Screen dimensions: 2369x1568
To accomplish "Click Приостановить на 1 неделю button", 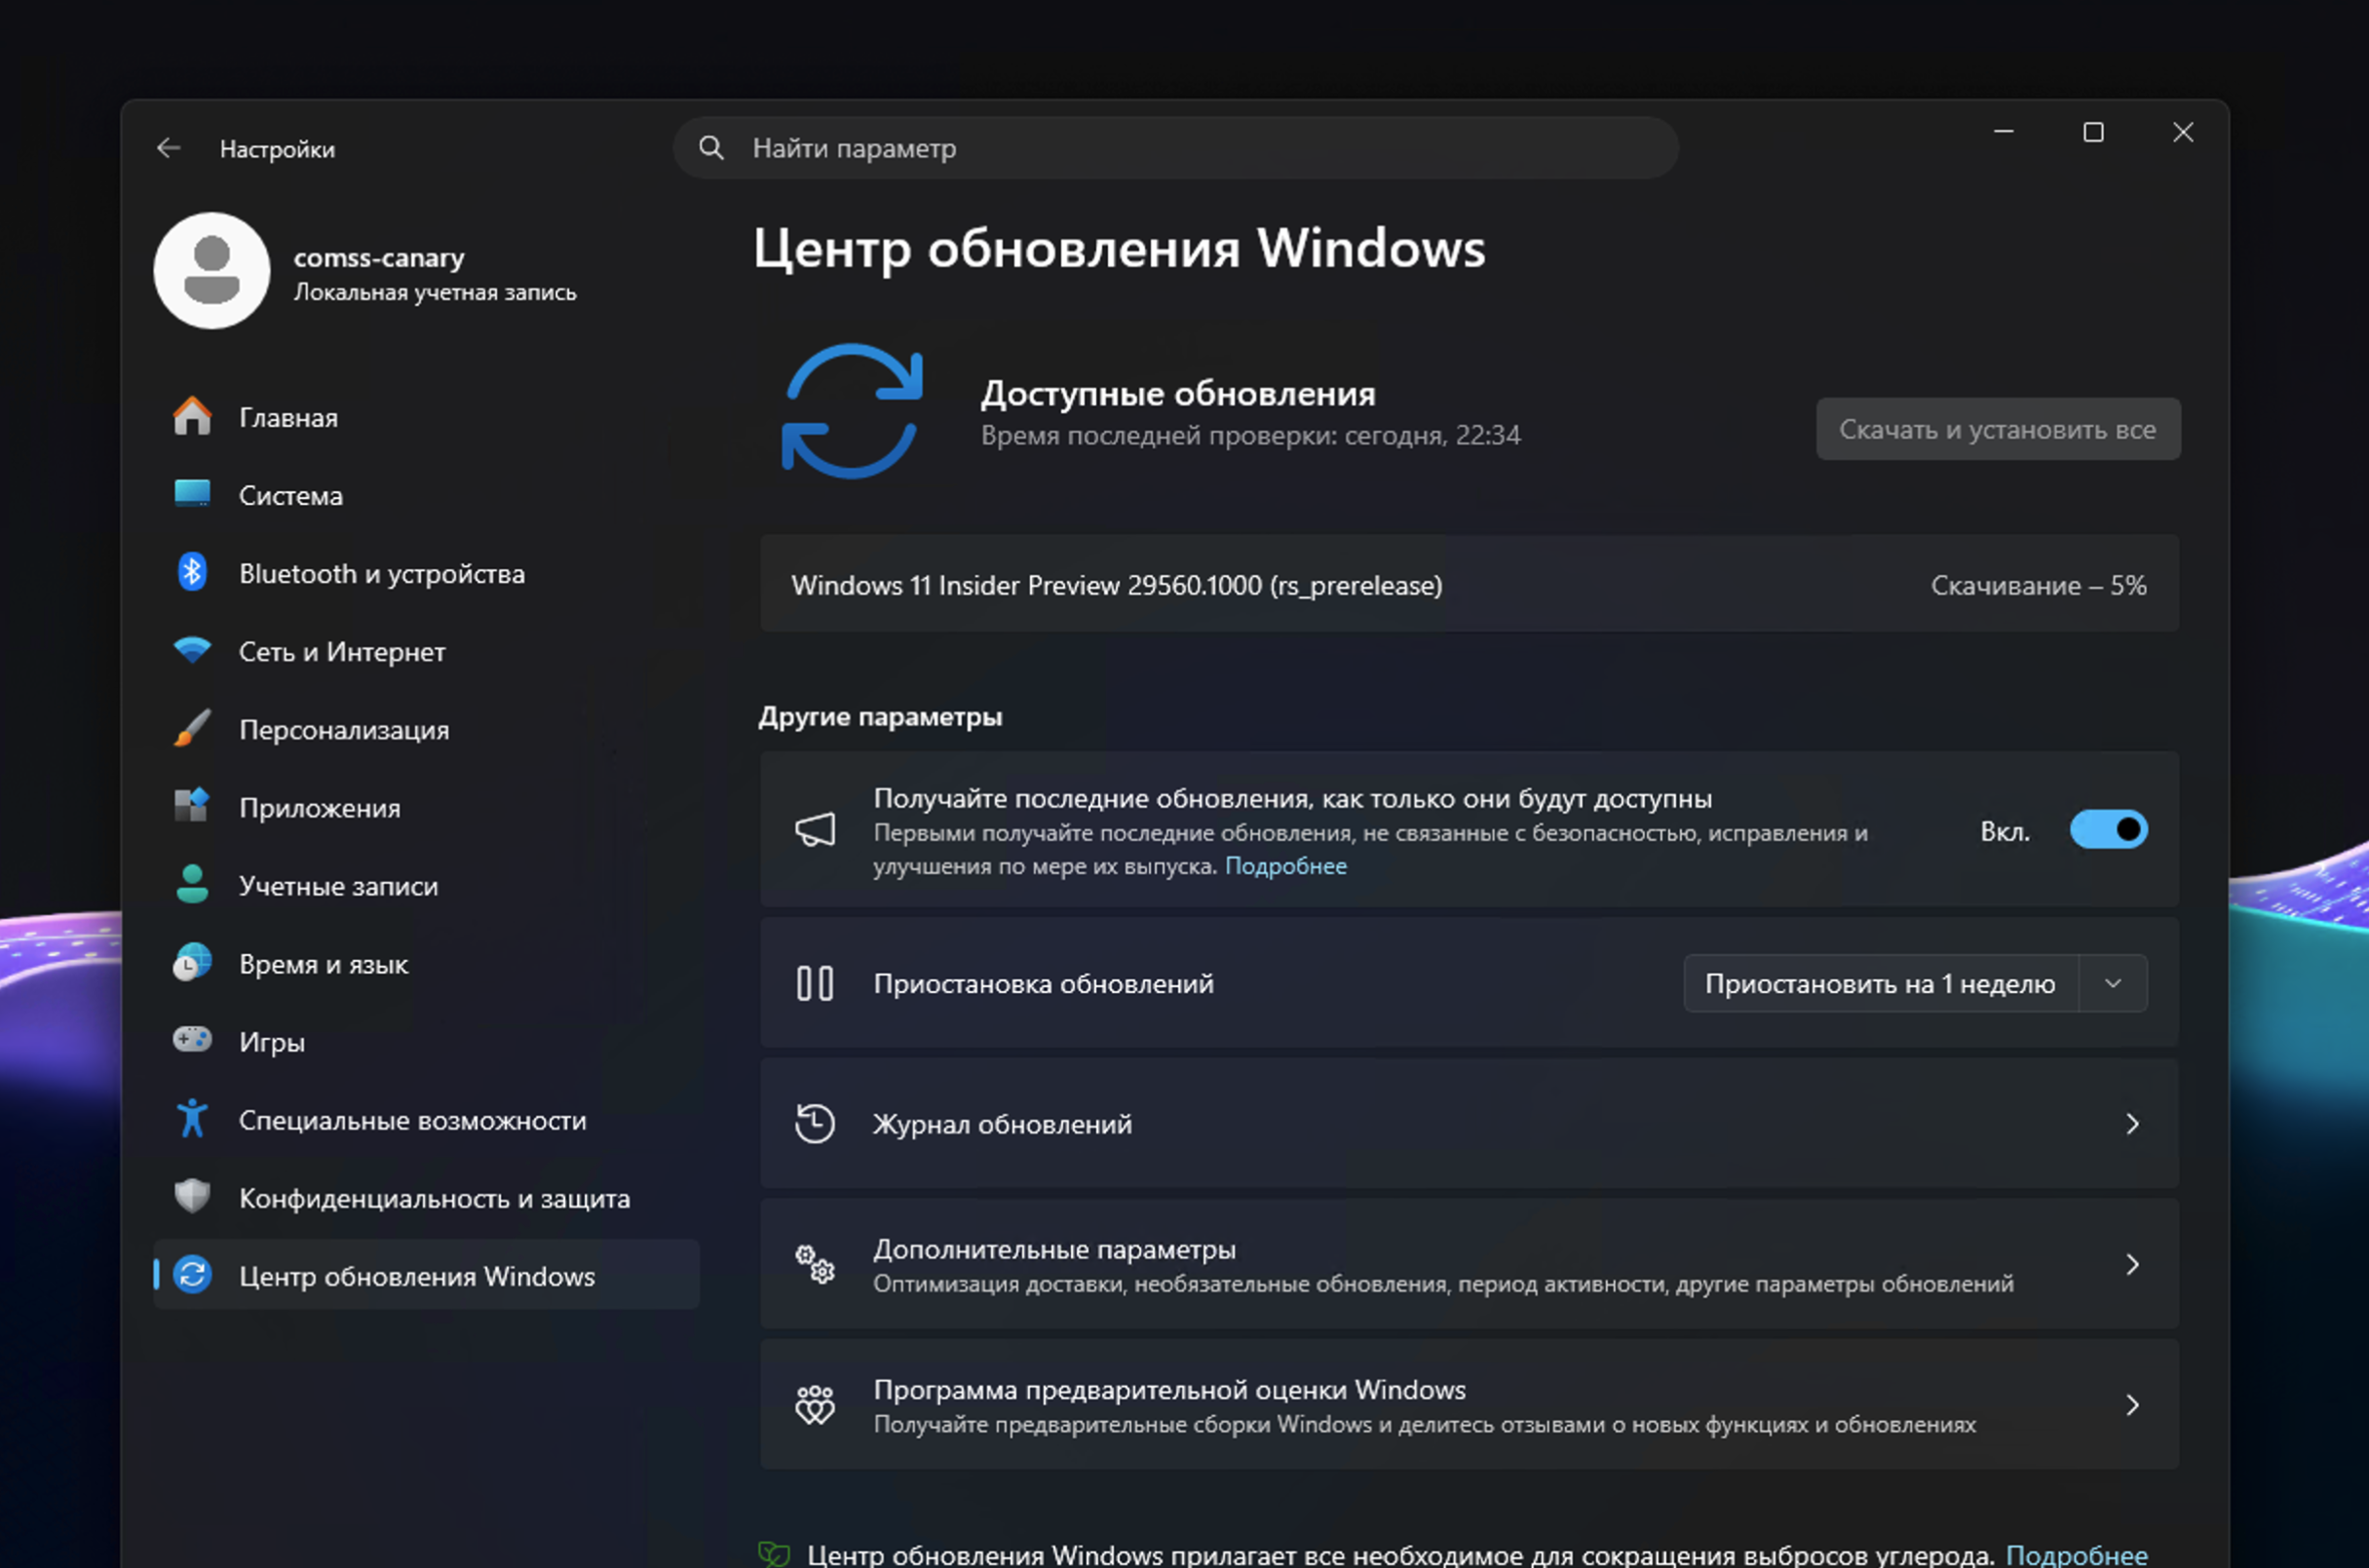I will pos(1880,984).
